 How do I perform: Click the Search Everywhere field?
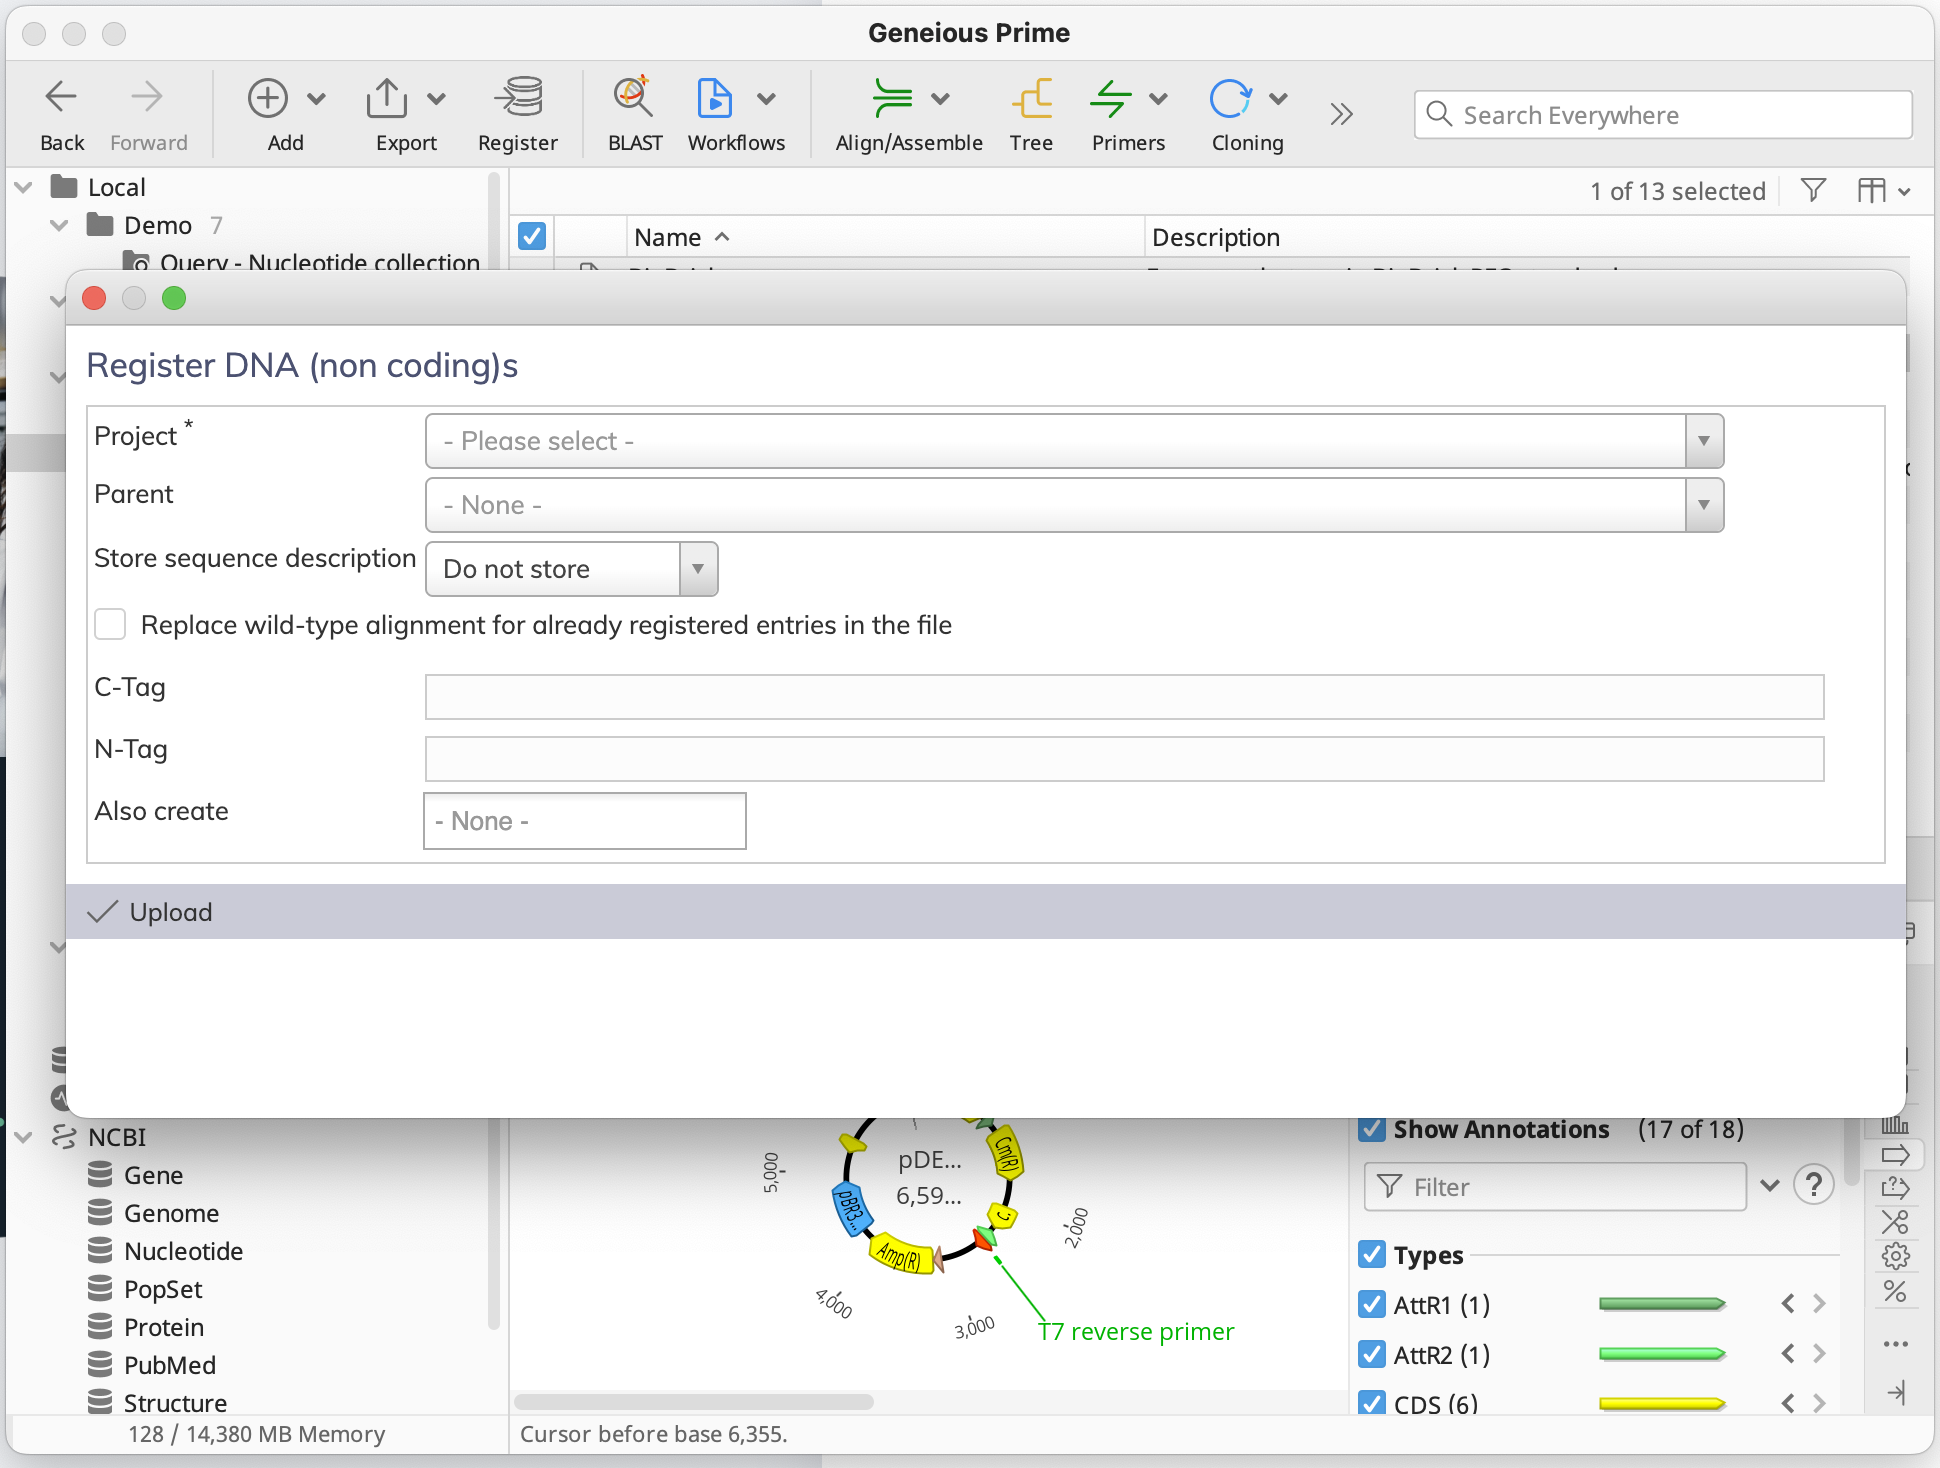(1660, 114)
